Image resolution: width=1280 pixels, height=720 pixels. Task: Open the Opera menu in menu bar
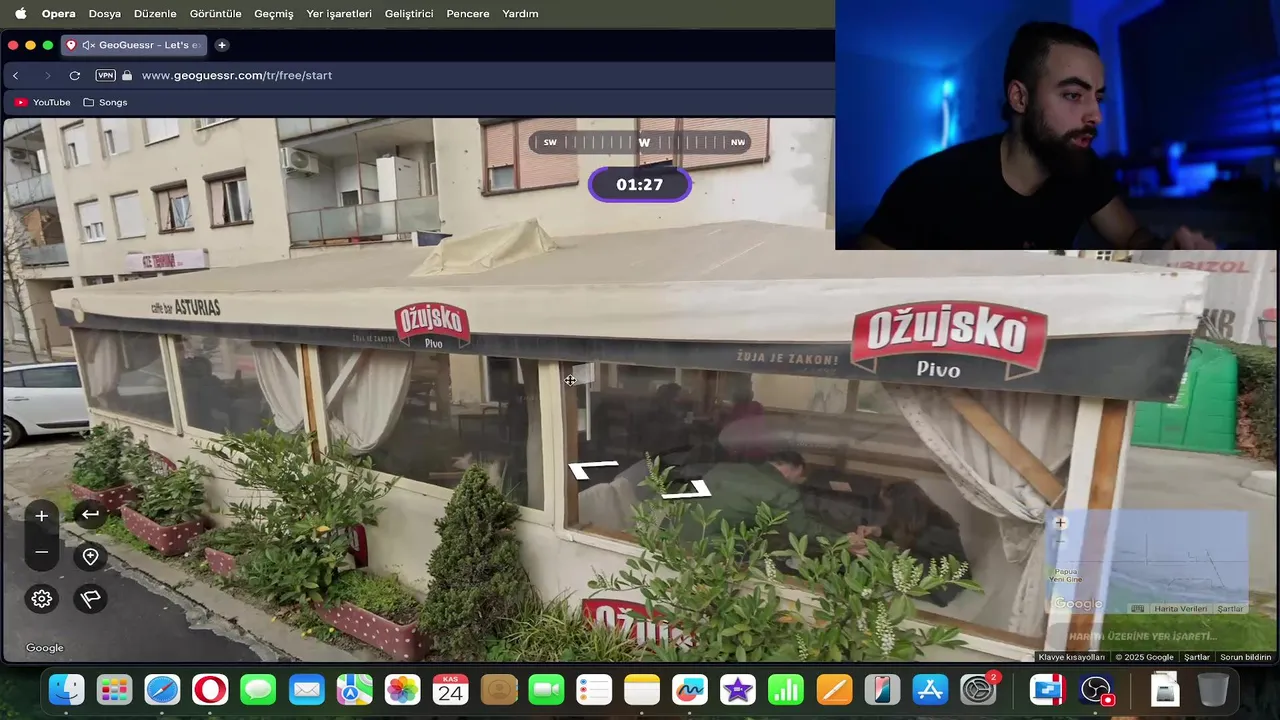coord(58,14)
